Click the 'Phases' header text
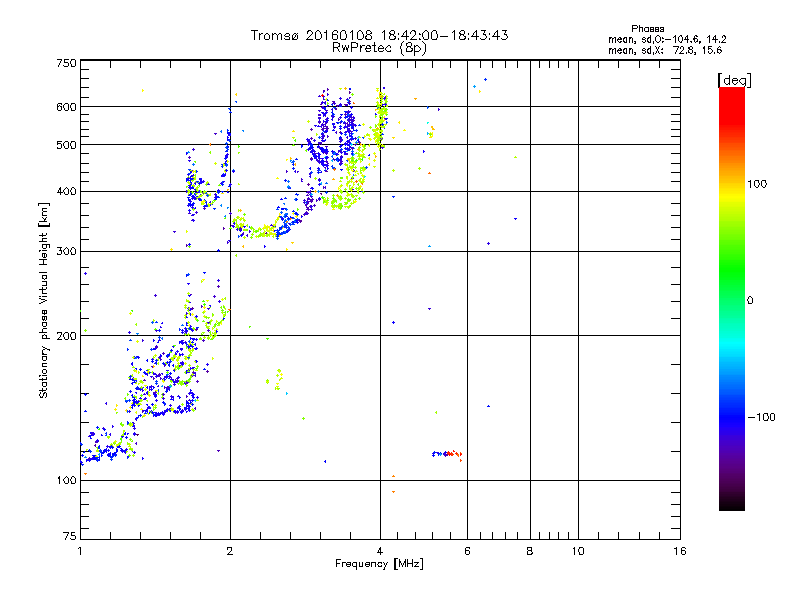The image size is (800, 600). (x=647, y=29)
